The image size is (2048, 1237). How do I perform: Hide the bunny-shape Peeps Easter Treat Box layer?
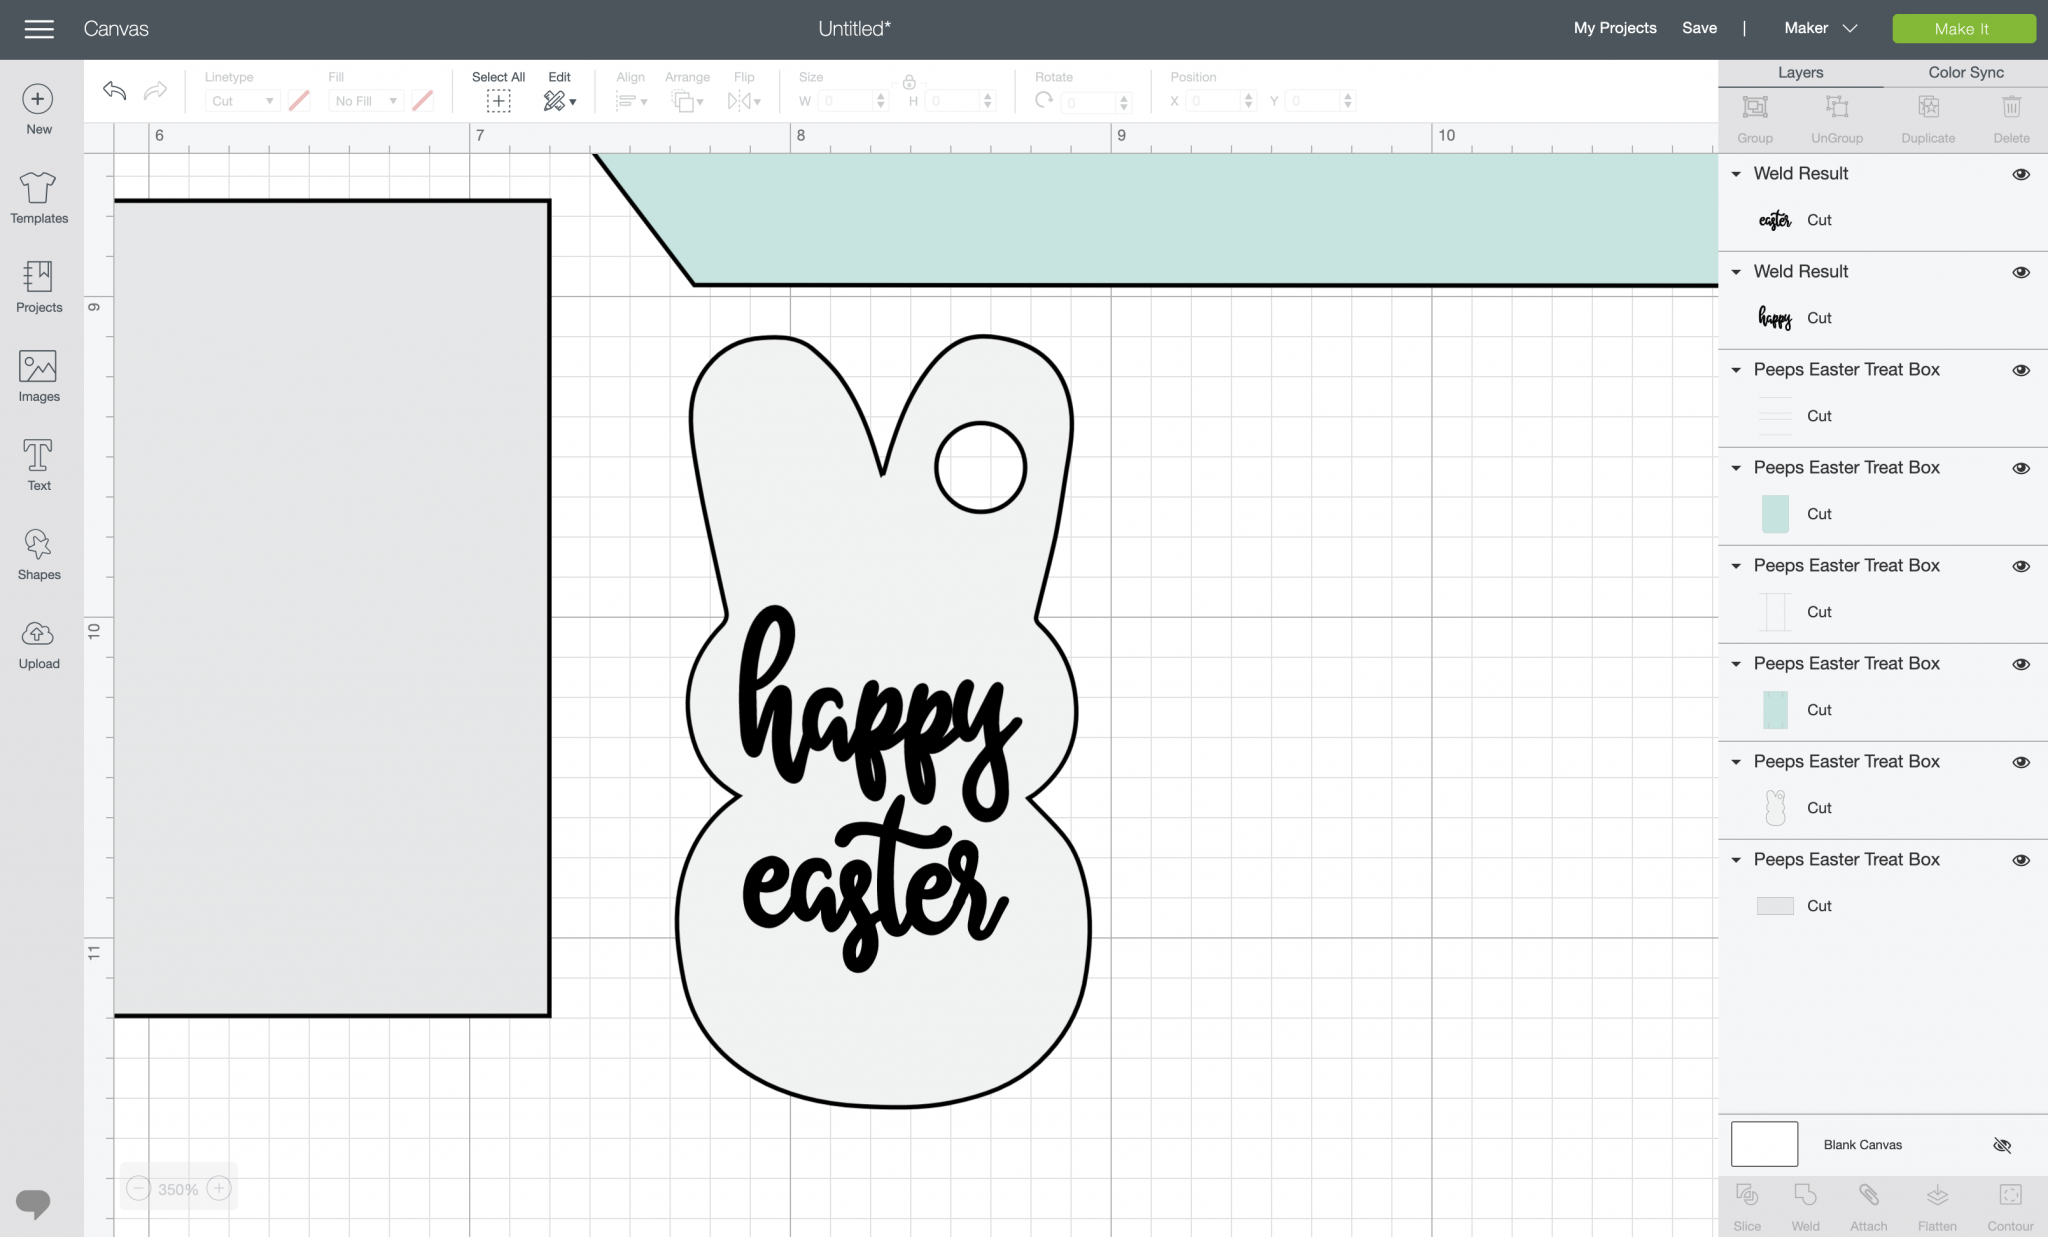point(2021,762)
